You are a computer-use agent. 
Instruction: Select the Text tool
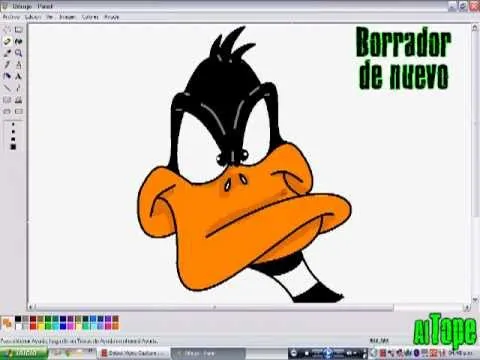[x=19, y=76]
